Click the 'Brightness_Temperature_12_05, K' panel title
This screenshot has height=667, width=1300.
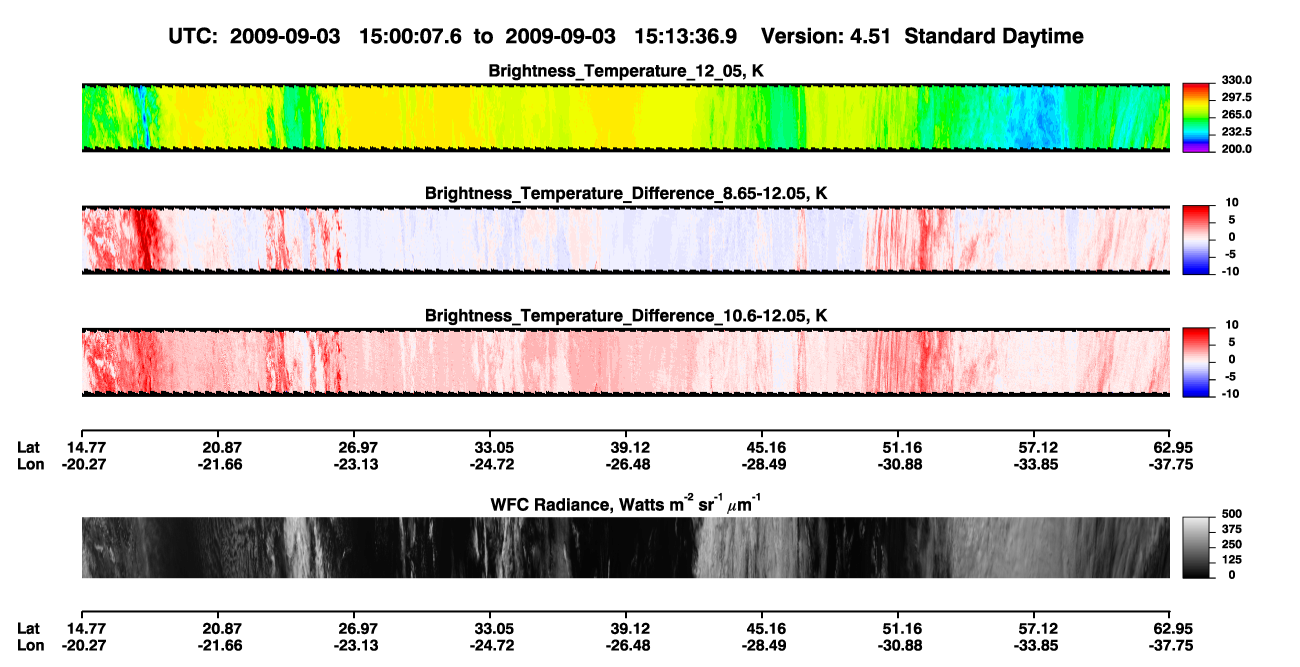click(626, 71)
